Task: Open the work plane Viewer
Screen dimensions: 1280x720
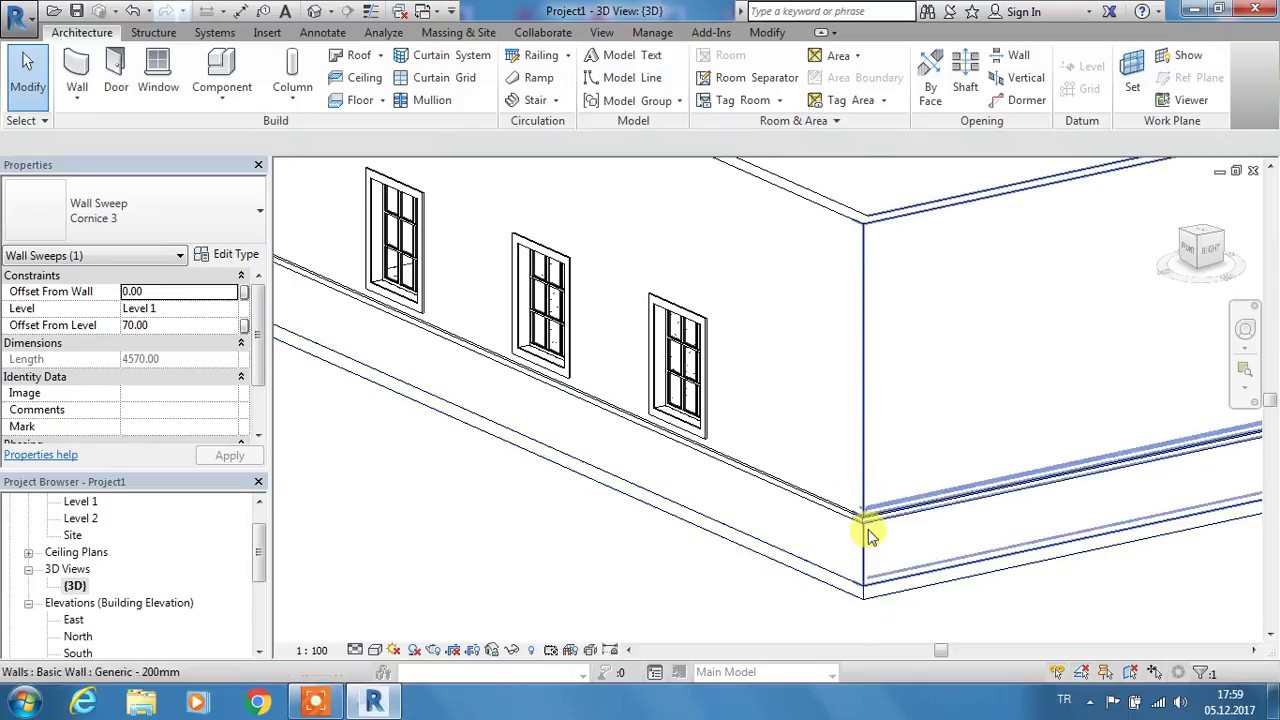Action: coord(1182,100)
